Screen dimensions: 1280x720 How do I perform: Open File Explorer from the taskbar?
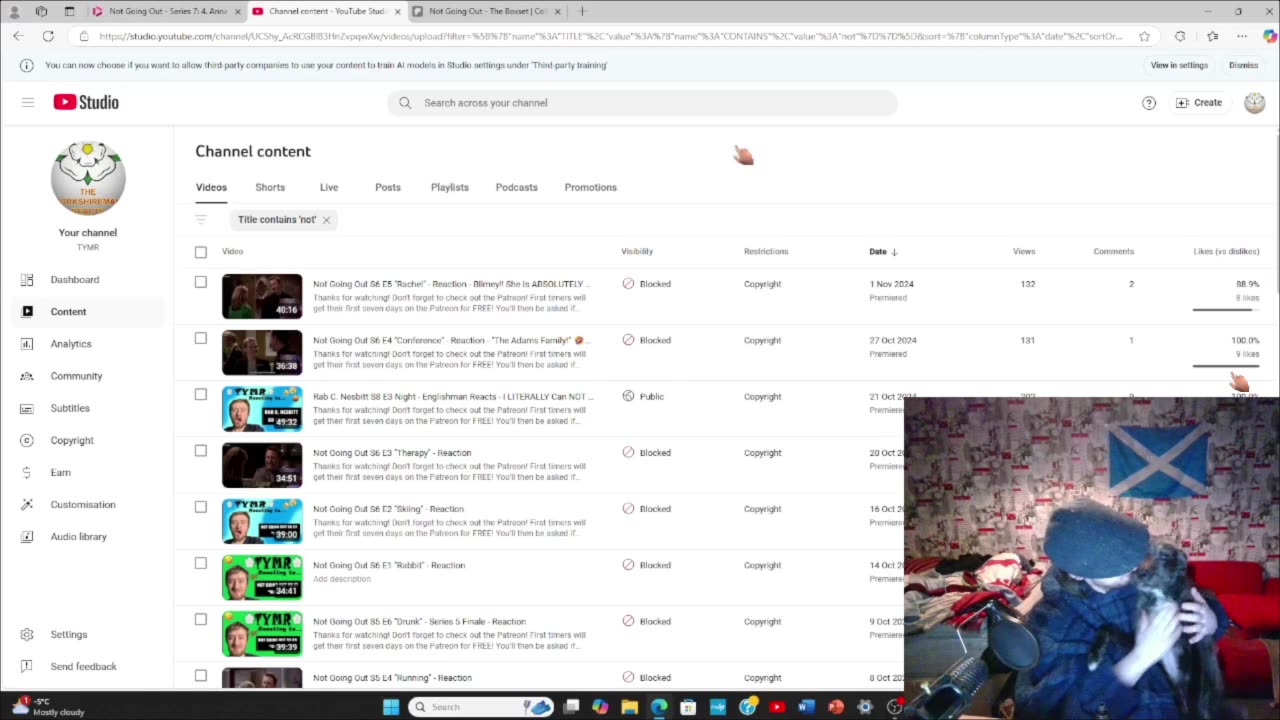tap(629, 707)
